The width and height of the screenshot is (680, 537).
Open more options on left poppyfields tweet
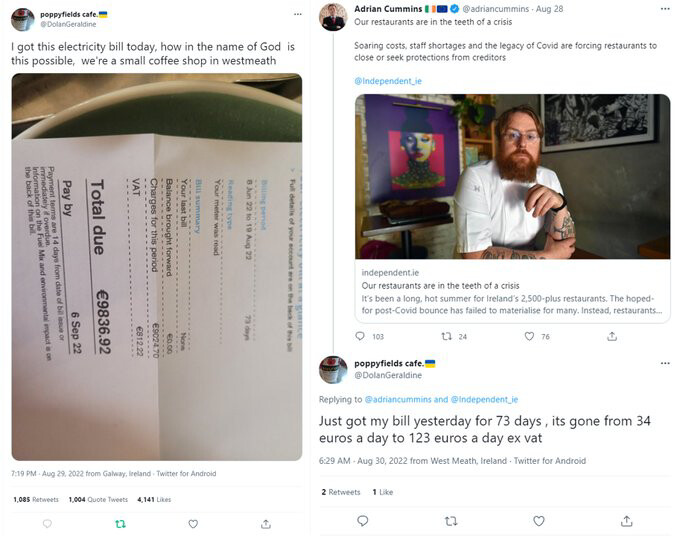pos(298,14)
